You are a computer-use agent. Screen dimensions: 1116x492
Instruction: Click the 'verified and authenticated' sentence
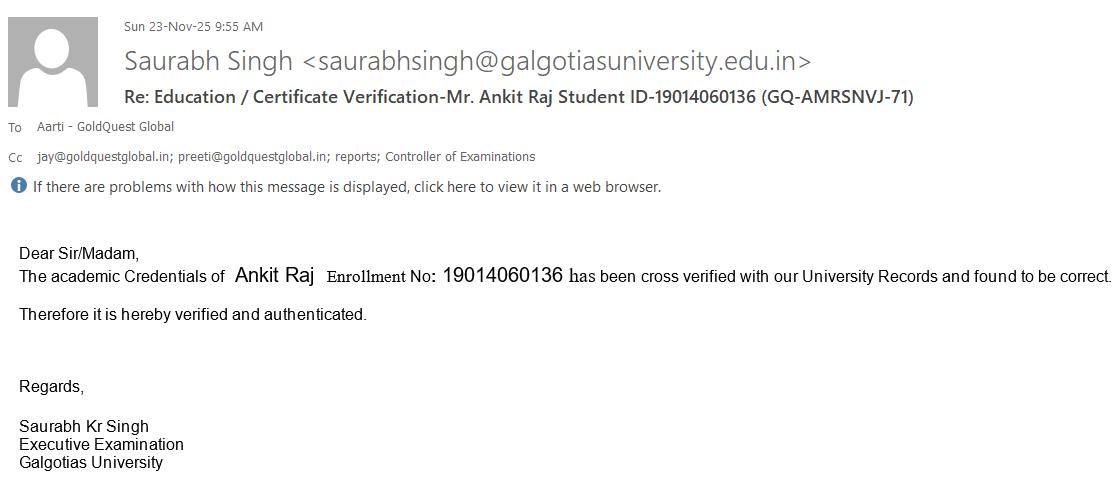coord(193,315)
